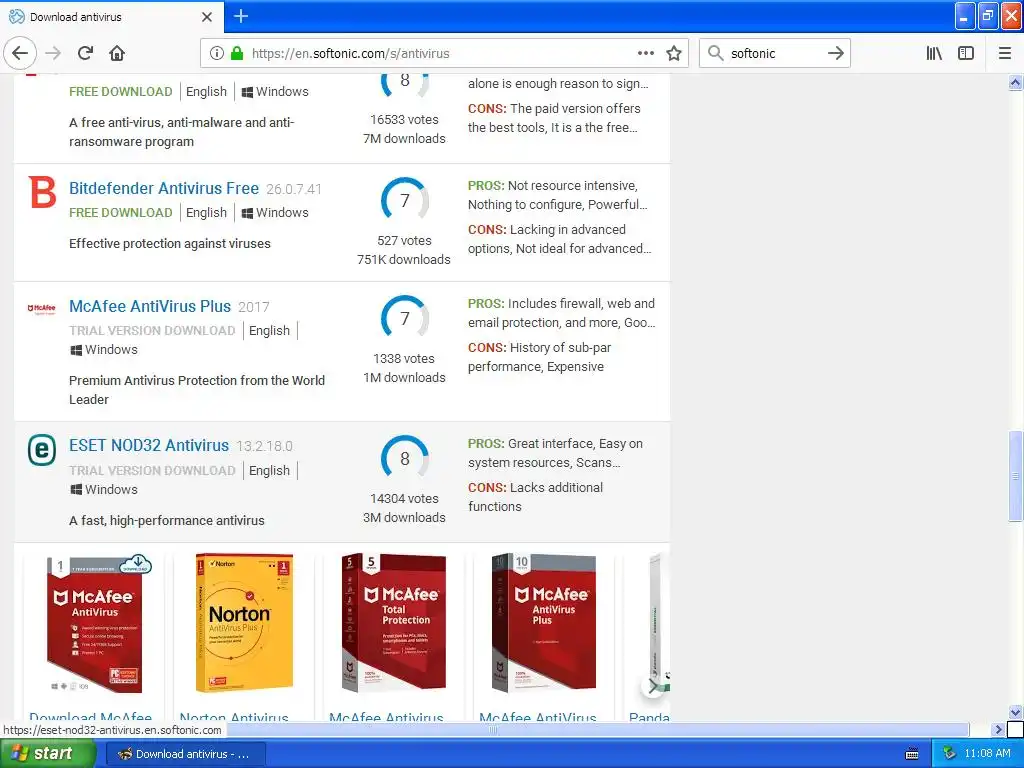View the secure connection padlock
The width and height of the screenshot is (1024, 768).
click(237, 54)
